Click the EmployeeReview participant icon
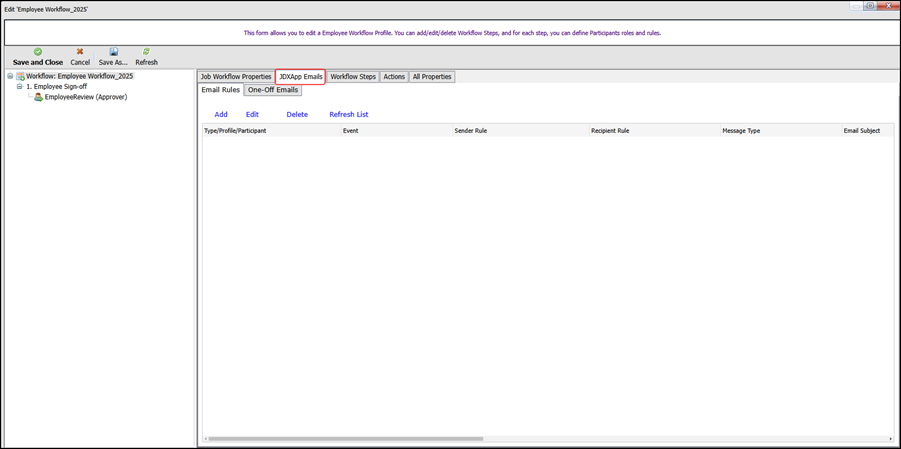Image resolution: width=901 pixels, height=449 pixels. coord(38,98)
